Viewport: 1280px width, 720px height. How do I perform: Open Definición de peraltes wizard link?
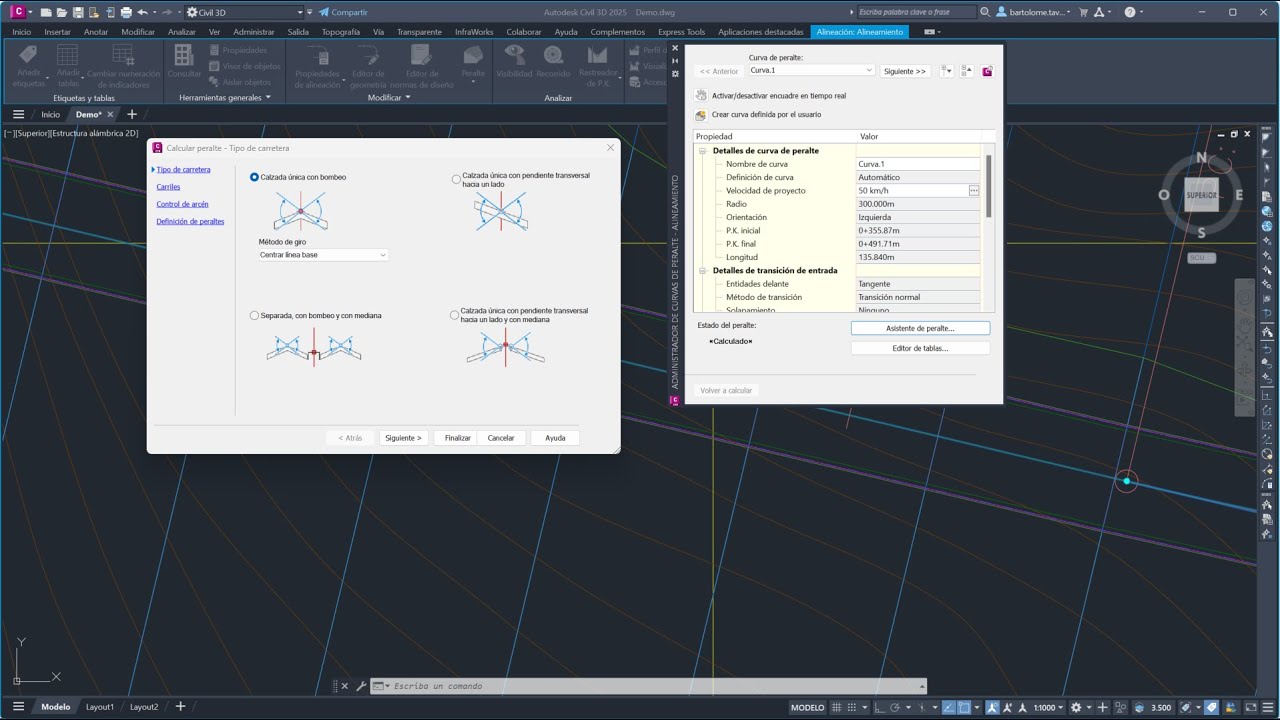(190, 221)
